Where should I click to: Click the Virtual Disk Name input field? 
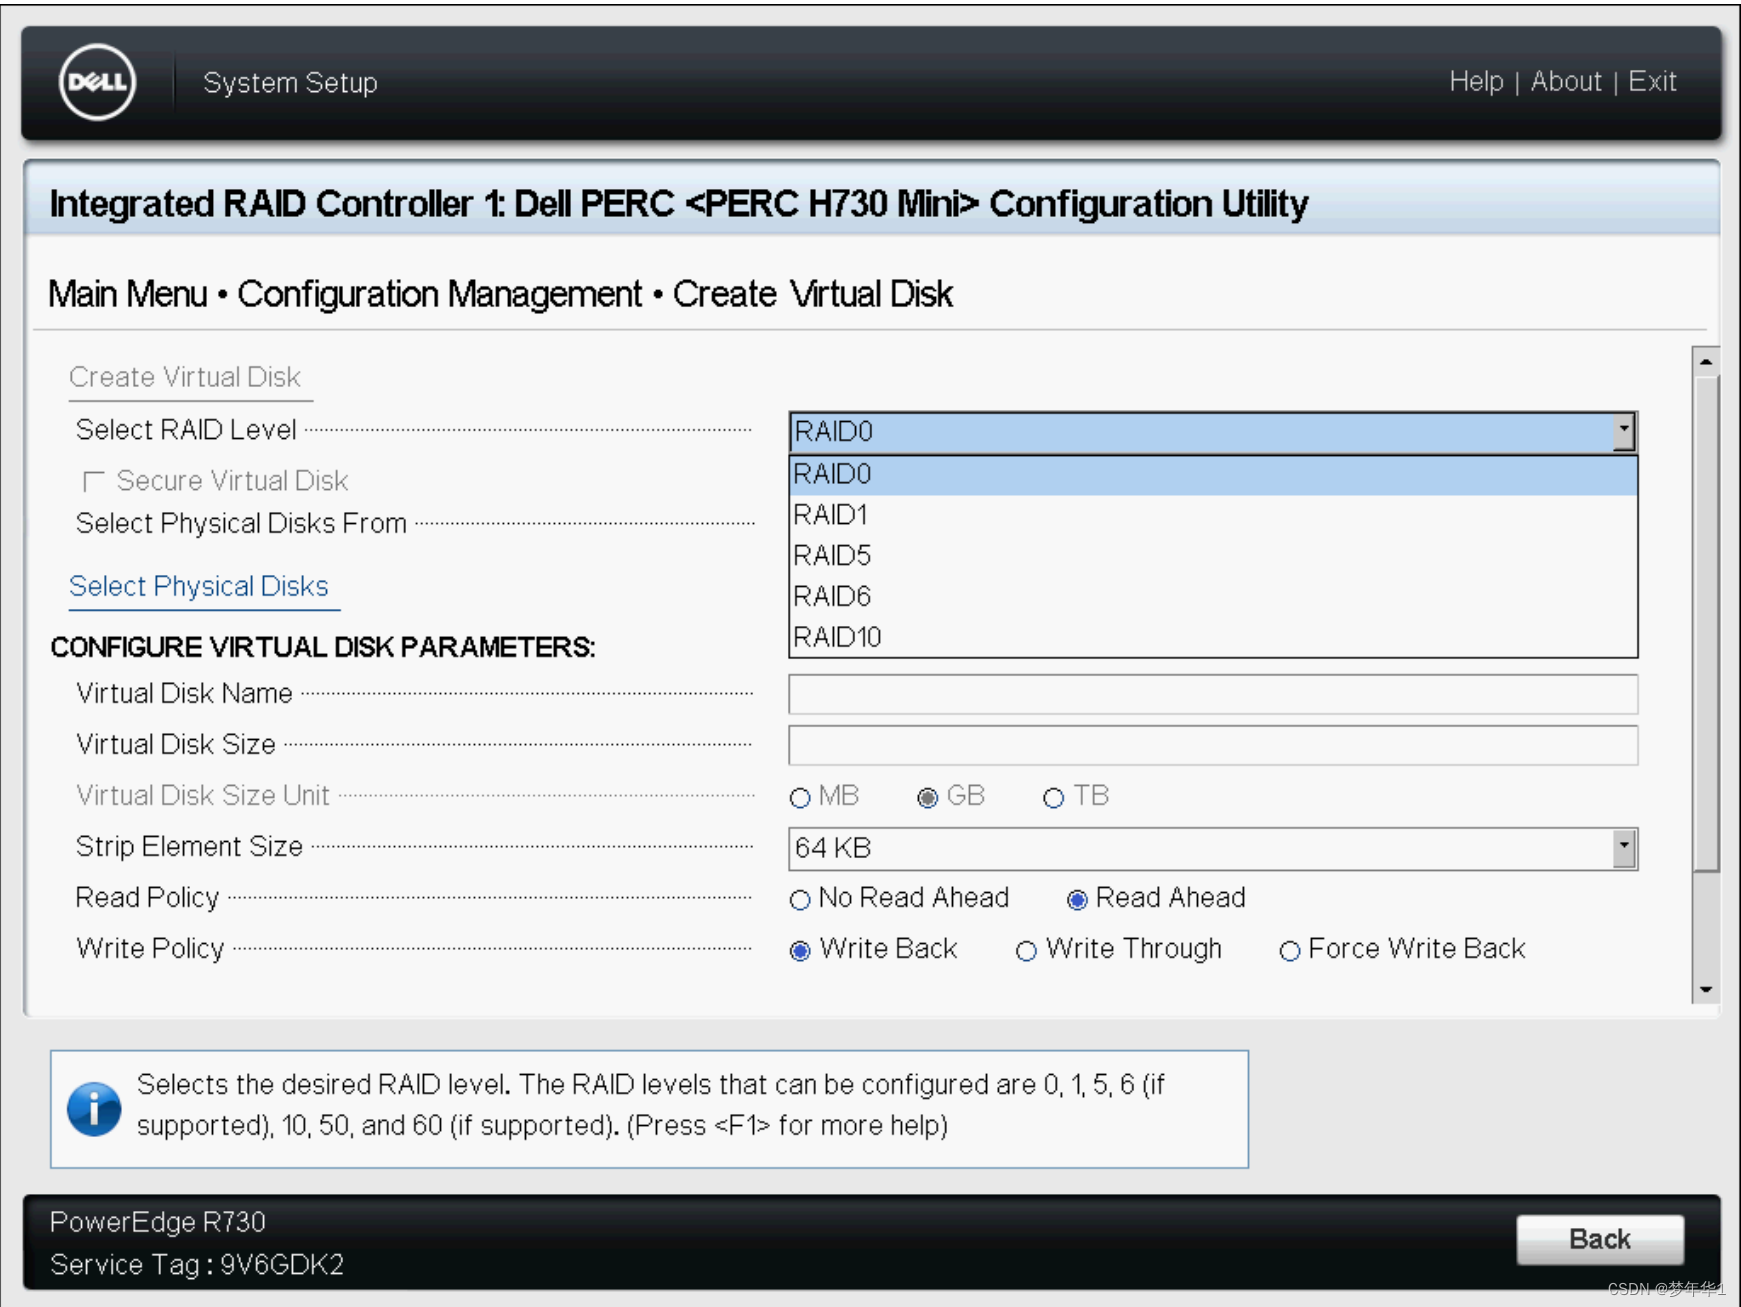[x=1213, y=694]
